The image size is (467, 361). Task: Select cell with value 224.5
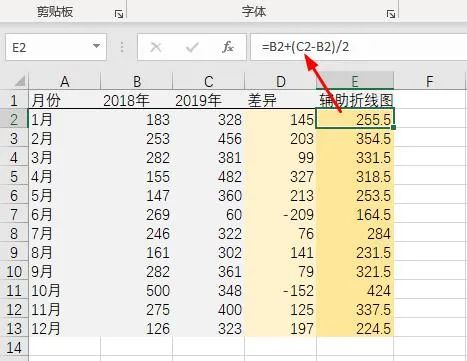(x=355, y=329)
